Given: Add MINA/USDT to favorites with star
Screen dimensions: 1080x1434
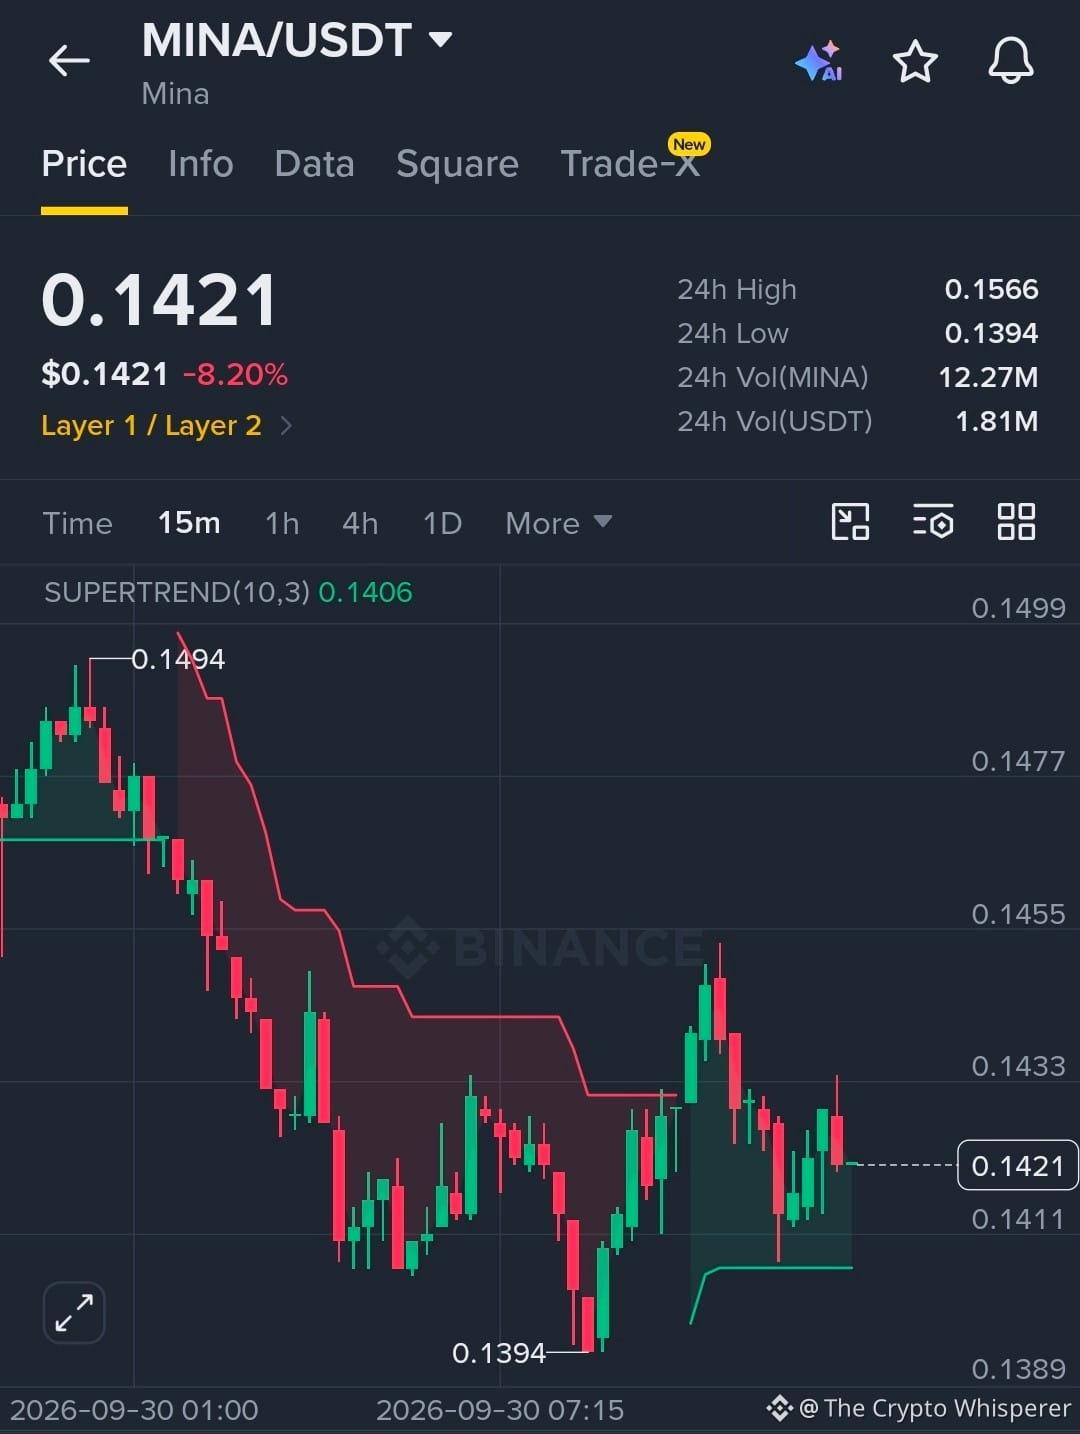Looking at the screenshot, I should click(x=915, y=61).
